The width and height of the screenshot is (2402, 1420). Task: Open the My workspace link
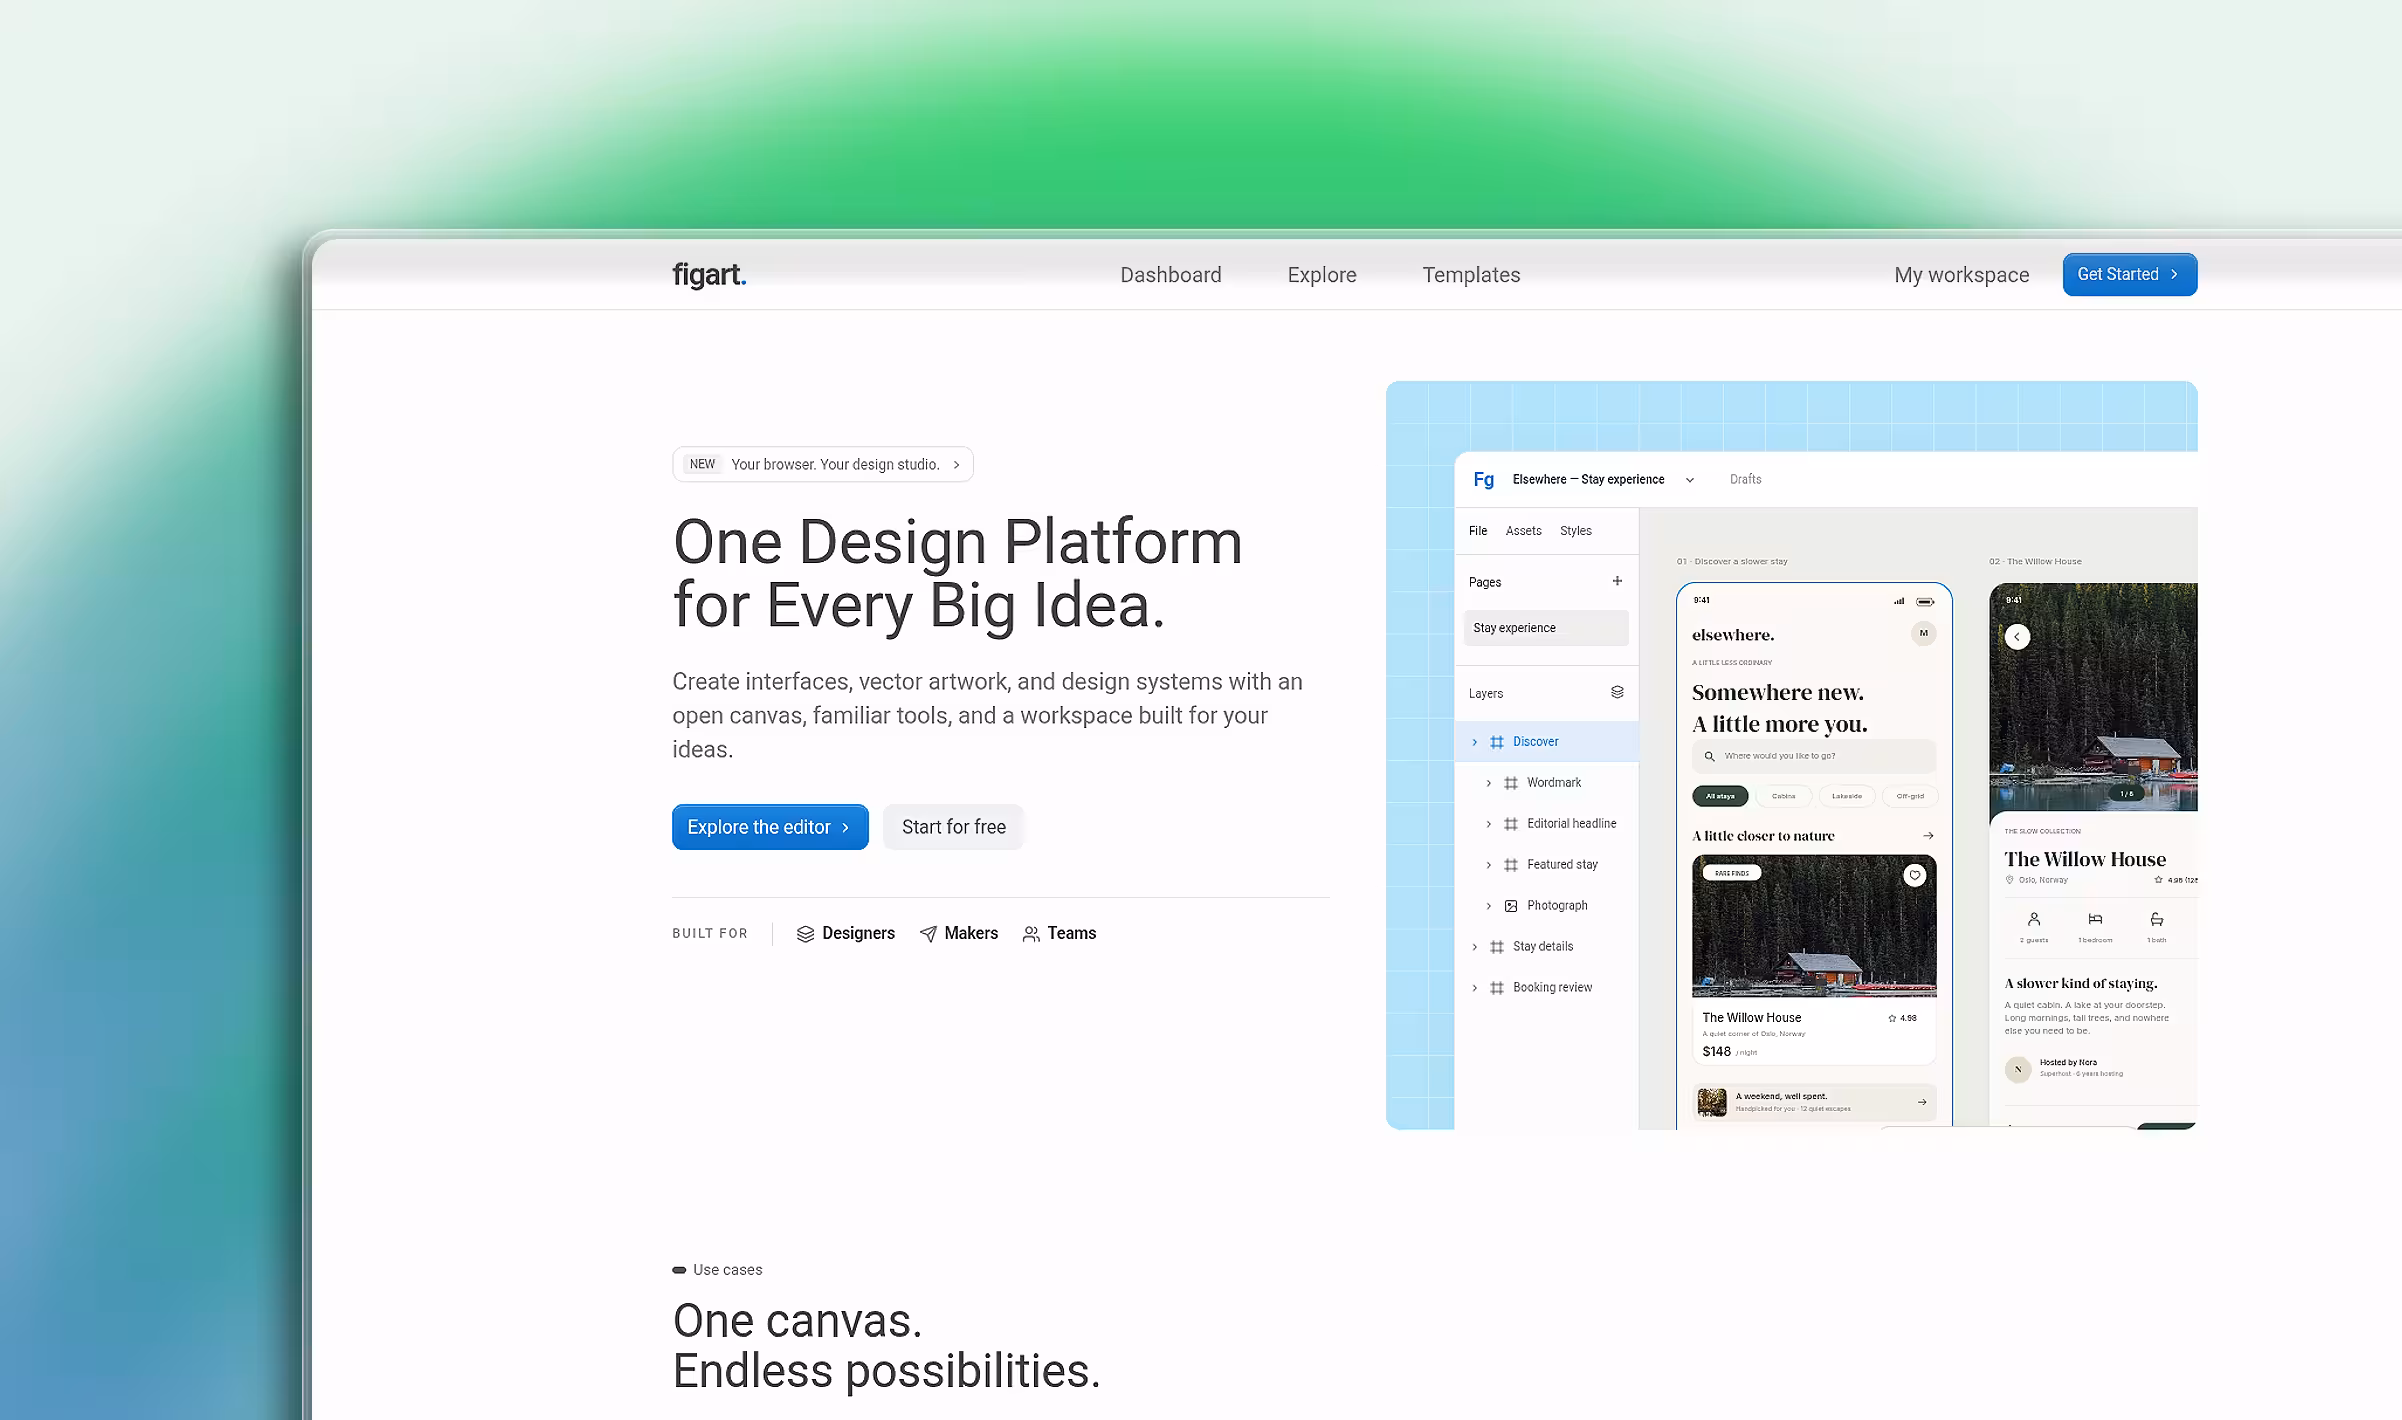[x=1961, y=275]
